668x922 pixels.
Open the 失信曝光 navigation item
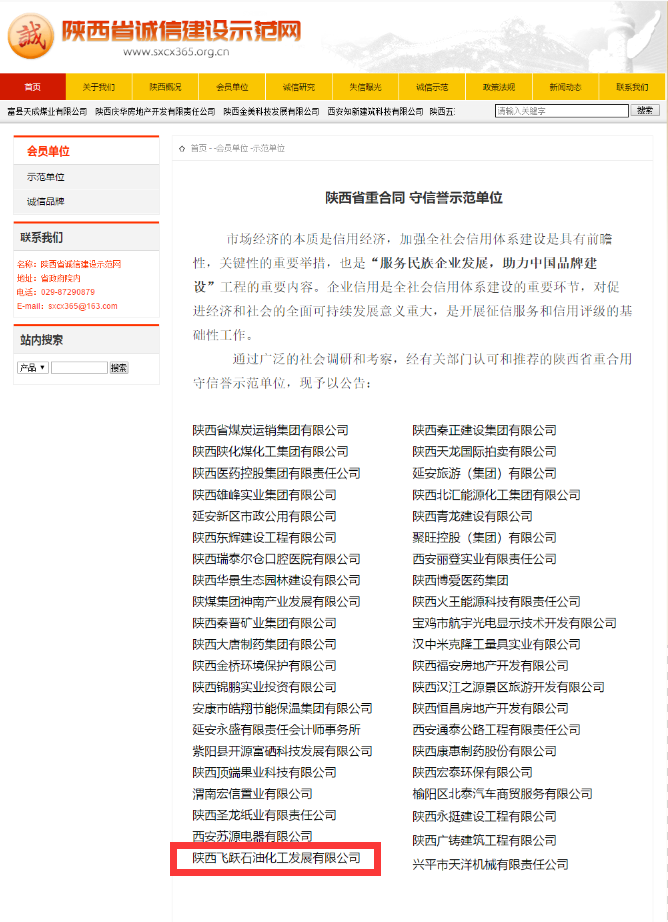[x=365, y=87]
